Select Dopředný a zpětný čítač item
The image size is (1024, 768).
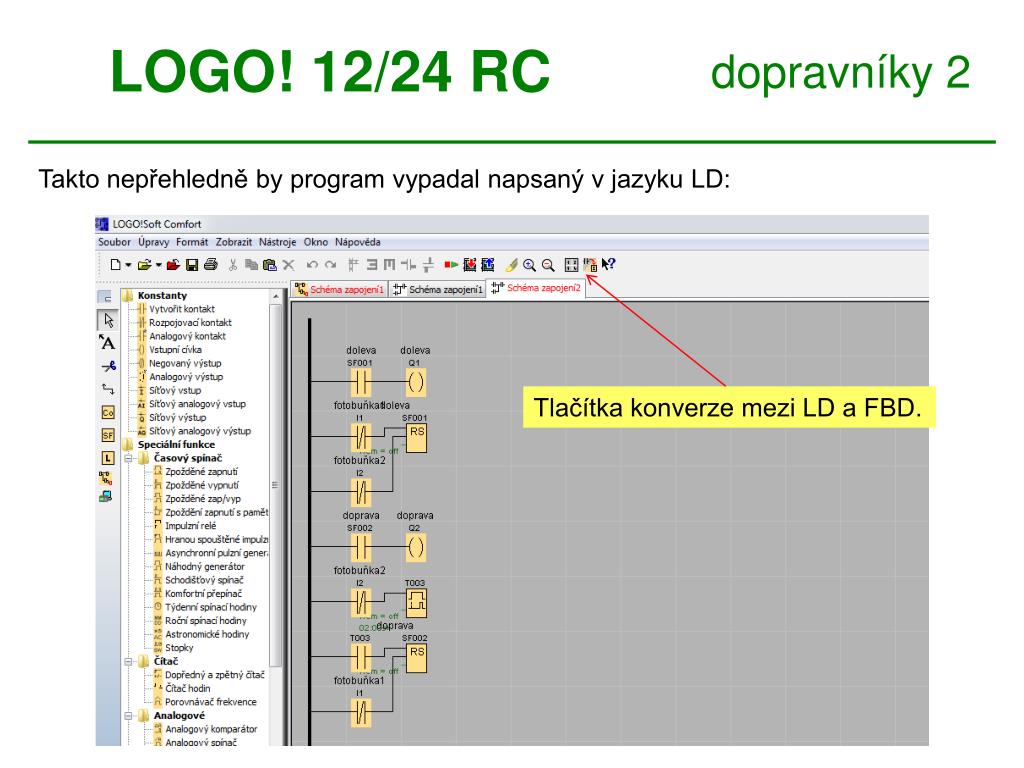point(214,675)
